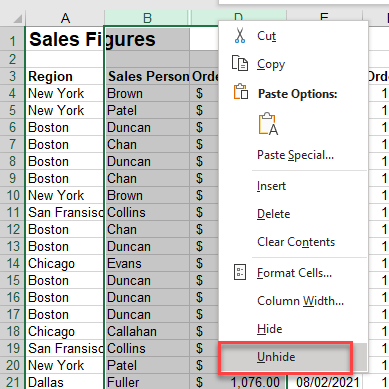The height and width of the screenshot is (389, 389).
Task: Select row 3 header
Action: tap(12, 76)
